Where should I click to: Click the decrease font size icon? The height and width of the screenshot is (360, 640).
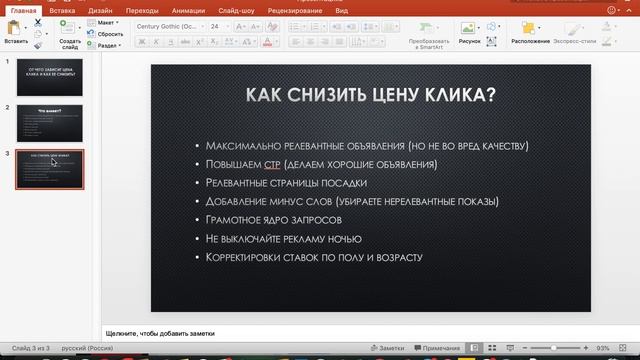coord(255,27)
